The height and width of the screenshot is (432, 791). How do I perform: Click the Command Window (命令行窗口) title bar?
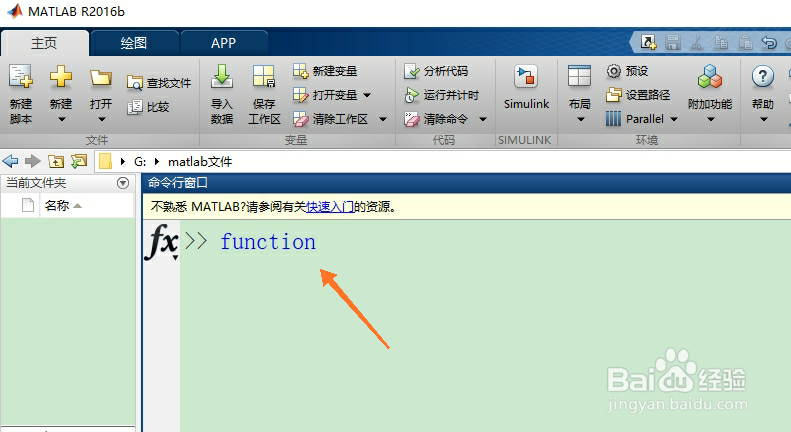467,183
